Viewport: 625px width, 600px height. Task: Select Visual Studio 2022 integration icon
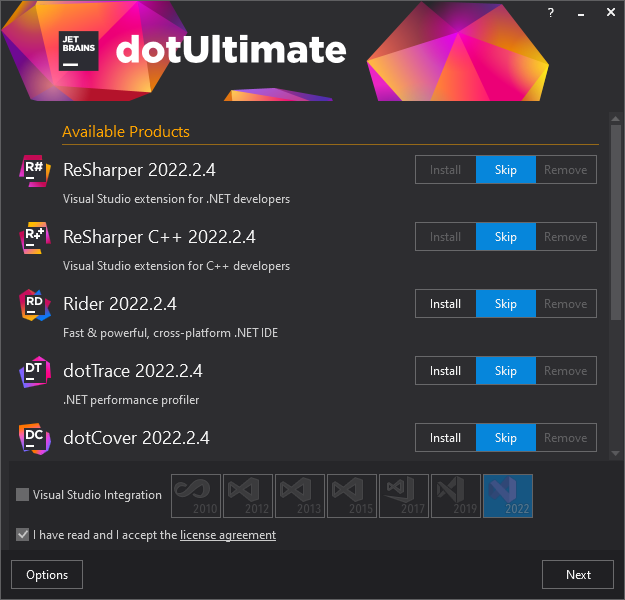(x=508, y=496)
